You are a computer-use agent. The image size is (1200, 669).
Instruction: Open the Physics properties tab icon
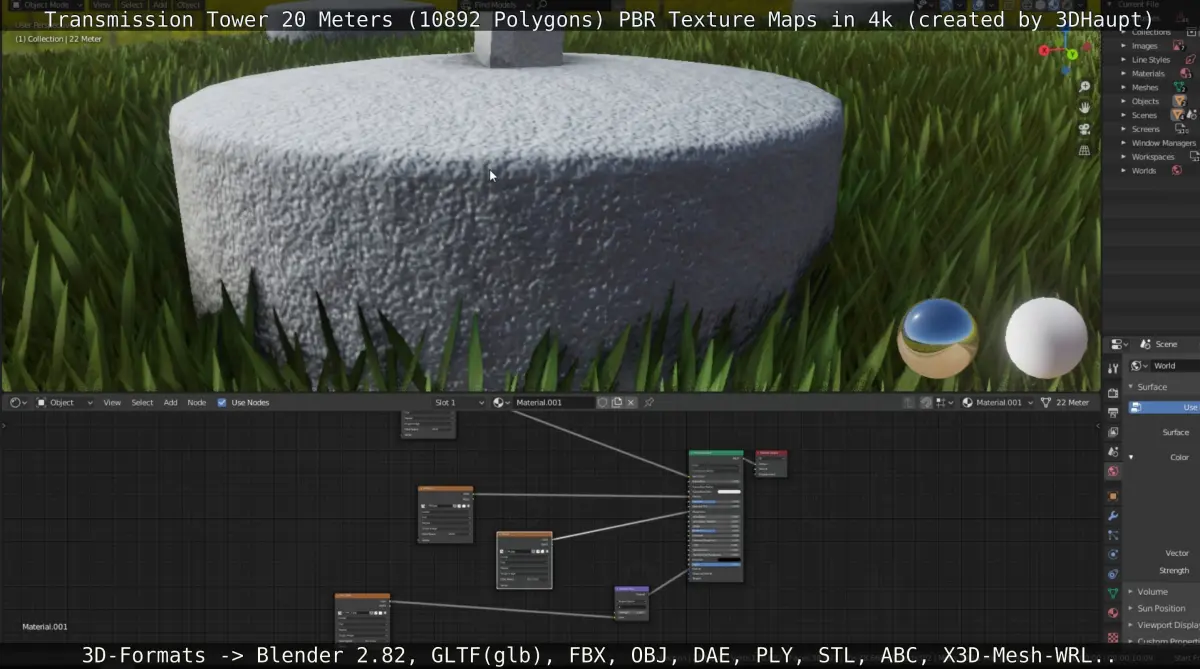click(1113, 554)
